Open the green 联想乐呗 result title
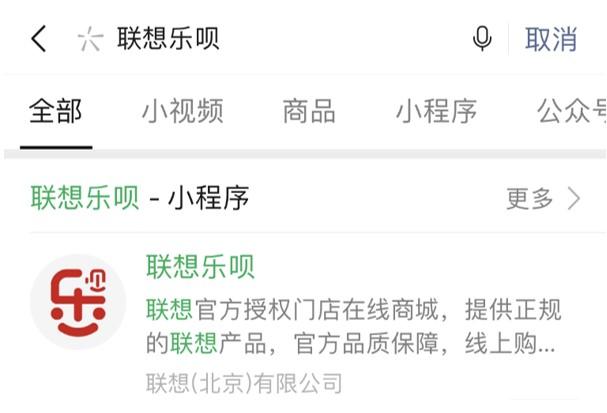 (x=201, y=266)
